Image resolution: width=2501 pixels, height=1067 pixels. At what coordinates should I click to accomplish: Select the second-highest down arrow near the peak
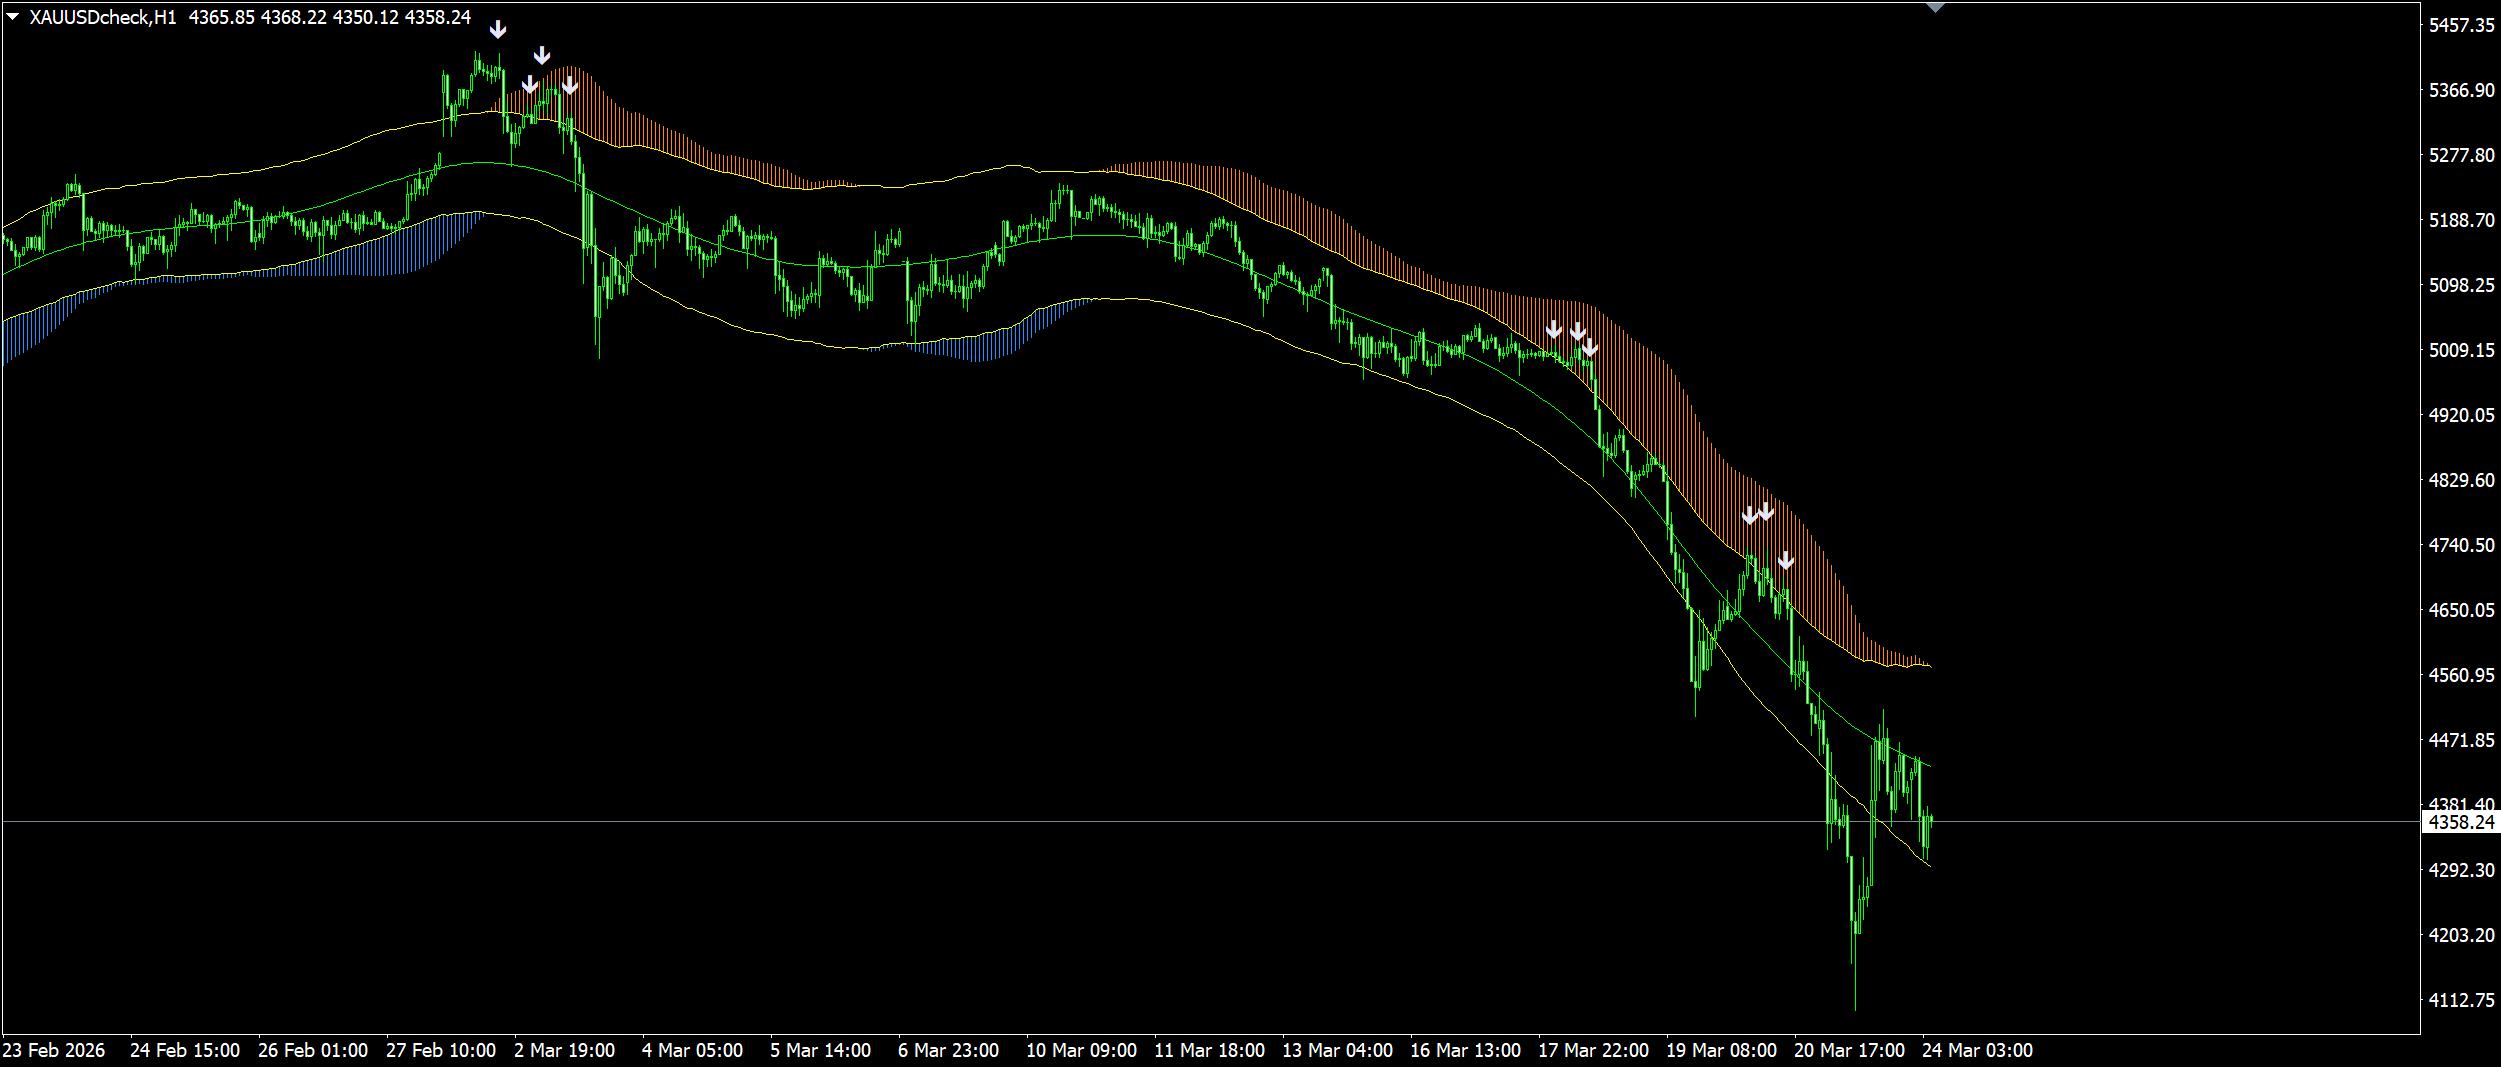tap(541, 55)
